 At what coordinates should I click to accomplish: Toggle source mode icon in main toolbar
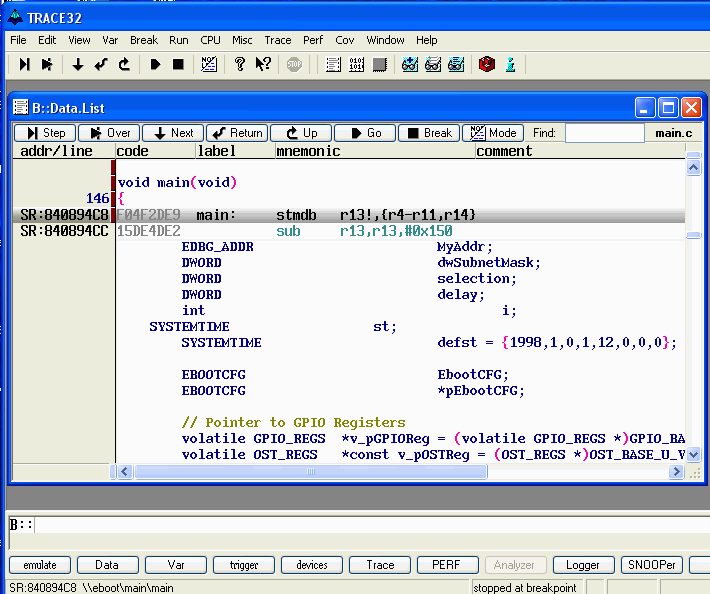209,64
